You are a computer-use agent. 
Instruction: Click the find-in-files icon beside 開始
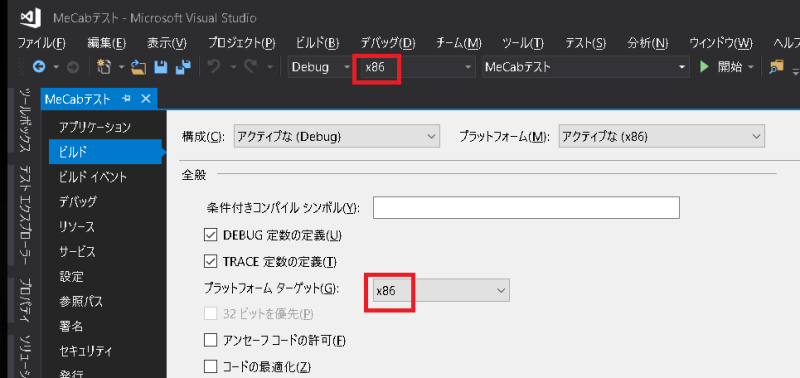click(x=776, y=67)
